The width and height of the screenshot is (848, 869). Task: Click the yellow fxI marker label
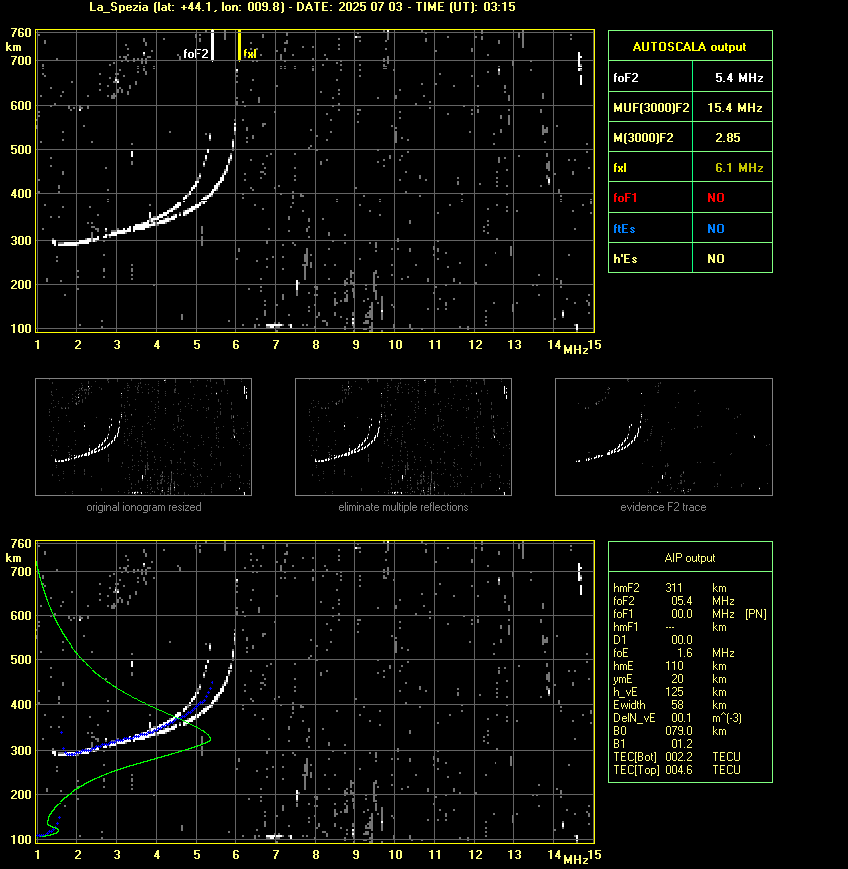click(250, 54)
